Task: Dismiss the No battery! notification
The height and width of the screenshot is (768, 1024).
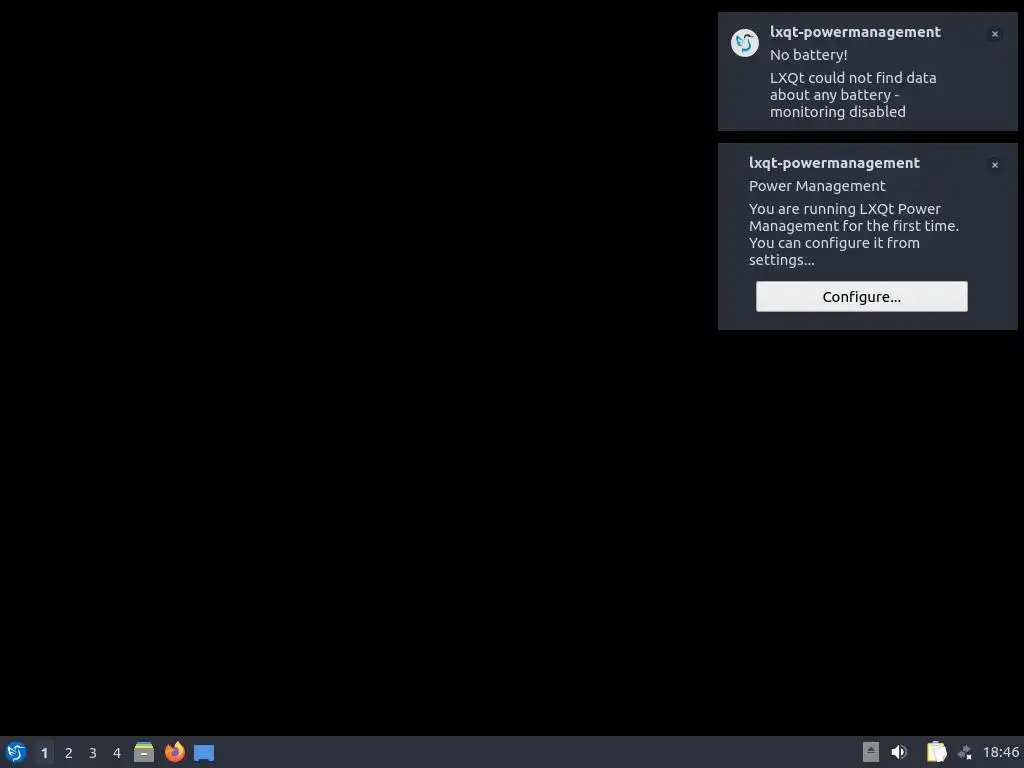Action: tap(995, 34)
